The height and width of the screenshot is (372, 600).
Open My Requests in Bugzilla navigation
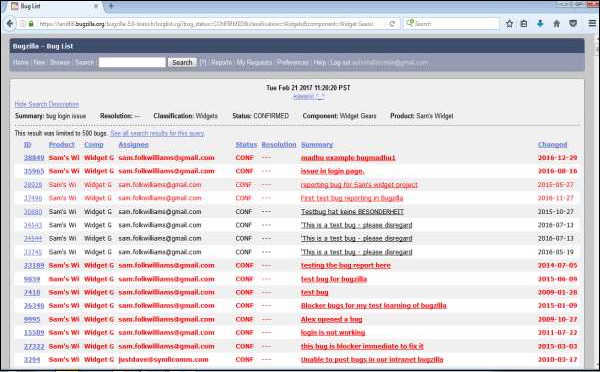254,62
